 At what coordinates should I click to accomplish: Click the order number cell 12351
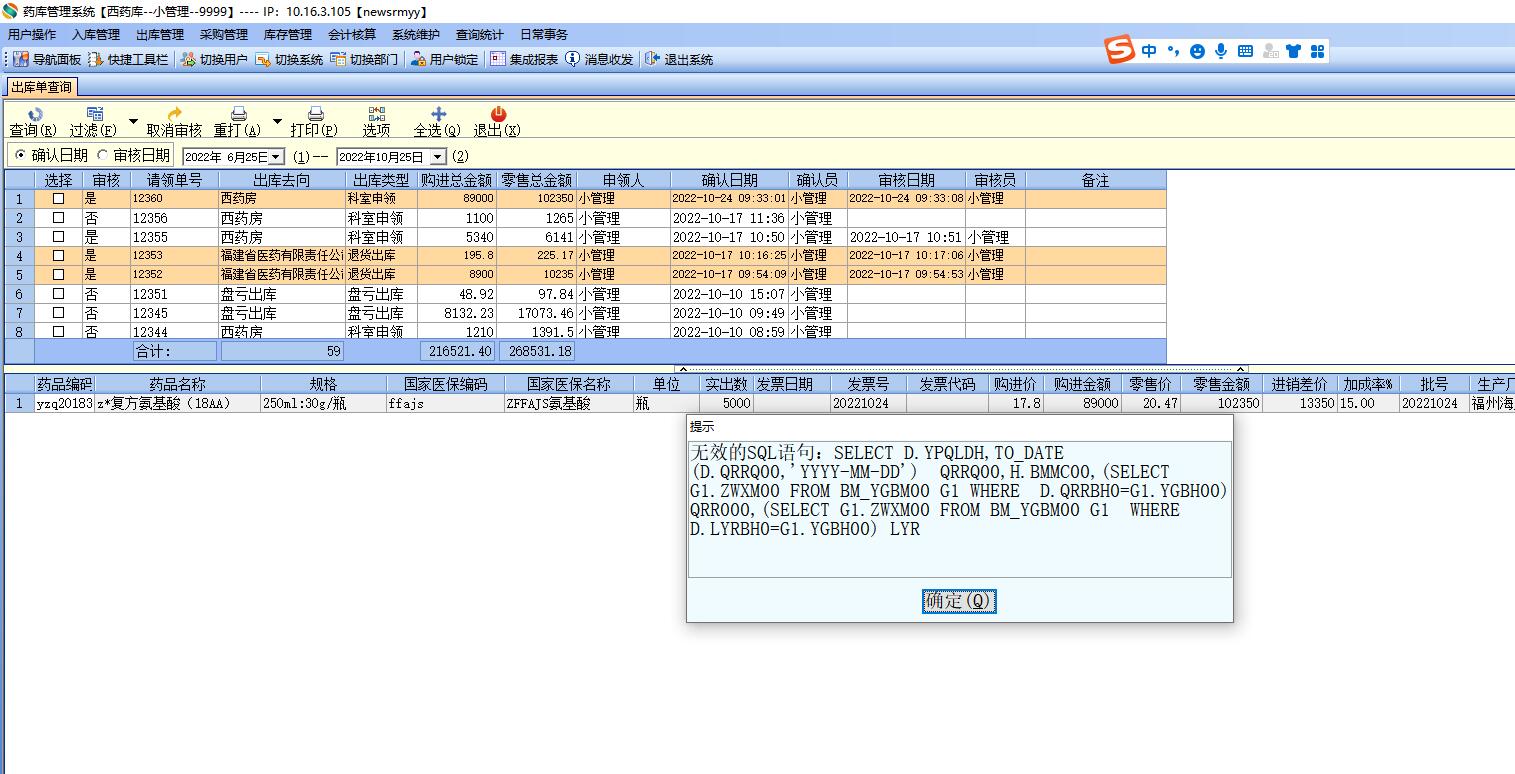[174, 294]
